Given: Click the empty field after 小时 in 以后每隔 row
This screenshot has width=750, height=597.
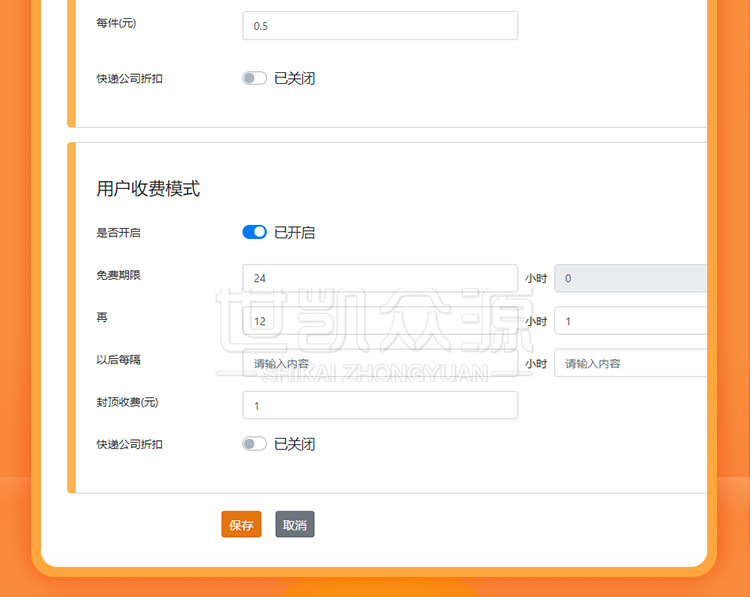Looking at the screenshot, I should pos(630,363).
